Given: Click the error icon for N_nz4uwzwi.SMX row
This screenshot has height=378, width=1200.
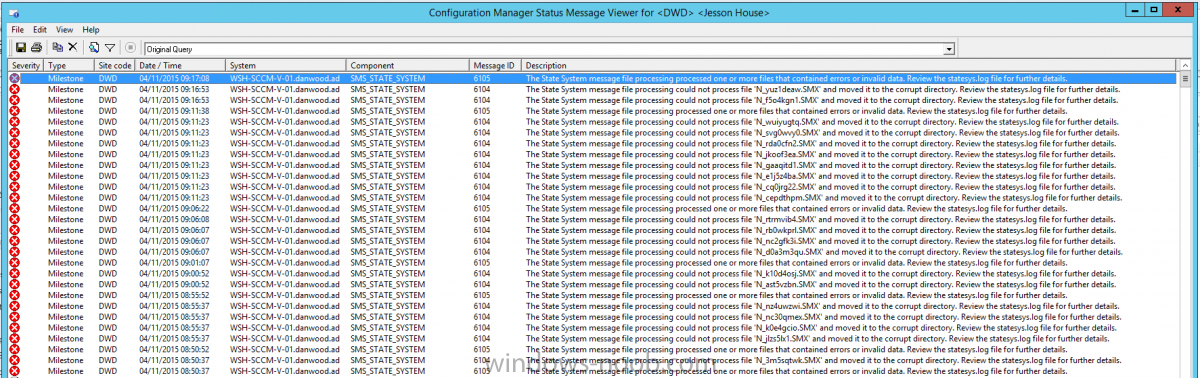Looking at the screenshot, I should click(15, 306).
